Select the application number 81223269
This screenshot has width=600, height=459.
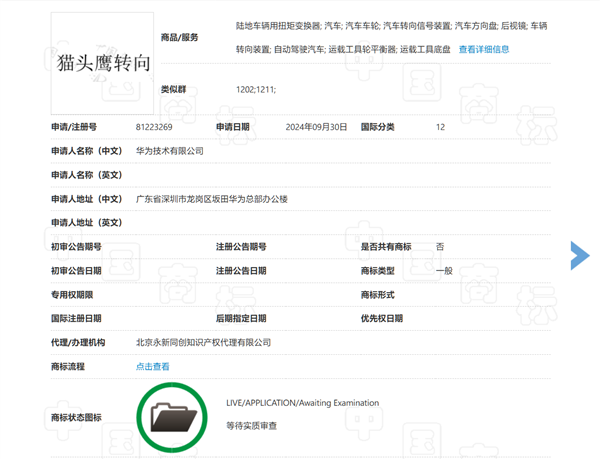(154, 127)
